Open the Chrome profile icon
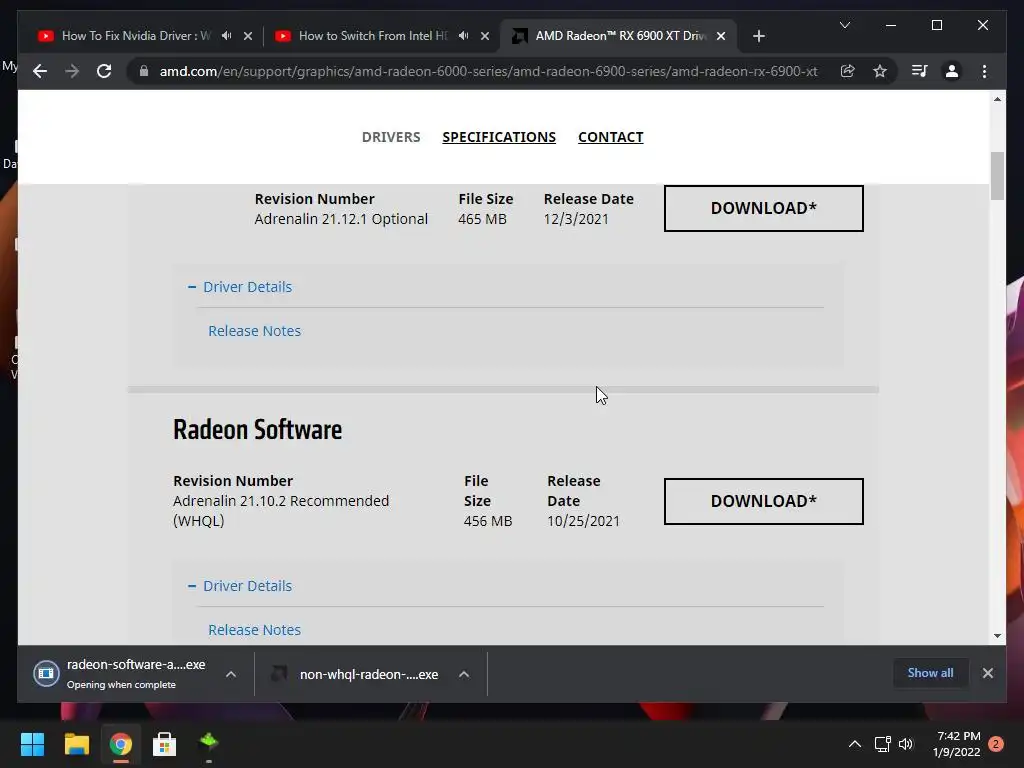The width and height of the screenshot is (1024, 768). pos(952,71)
